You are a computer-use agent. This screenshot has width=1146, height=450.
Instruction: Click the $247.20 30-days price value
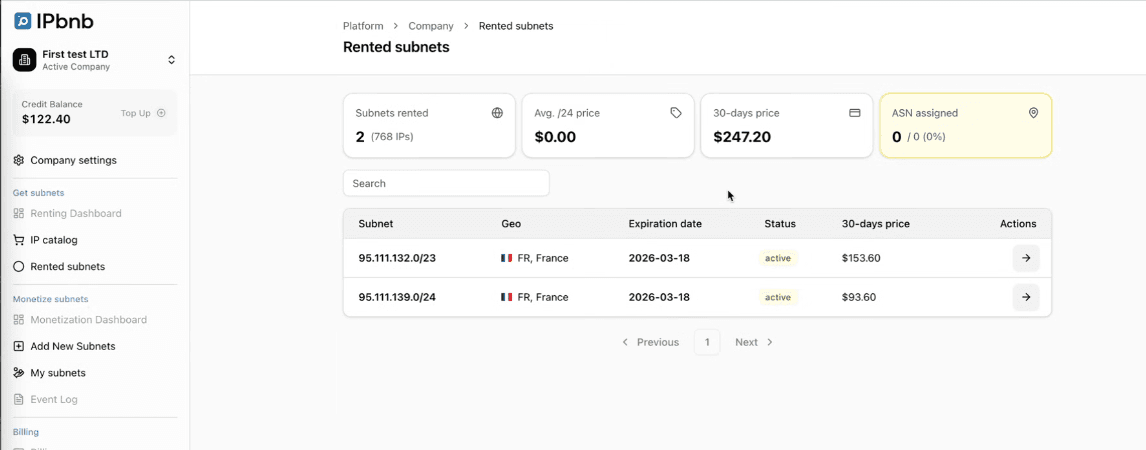click(x=742, y=137)
